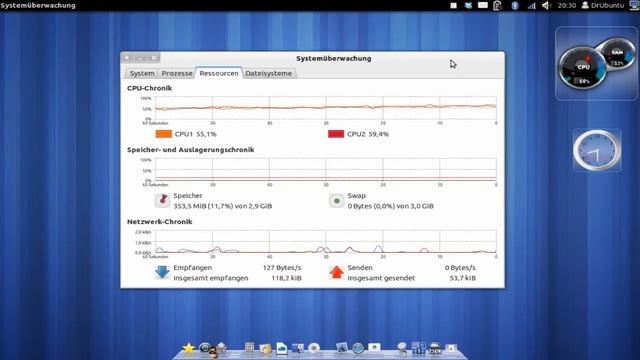The height and width of the screenshot is (360, 640).
Task: Open the Bluetooth indicator
Action: tap(515, 5)
